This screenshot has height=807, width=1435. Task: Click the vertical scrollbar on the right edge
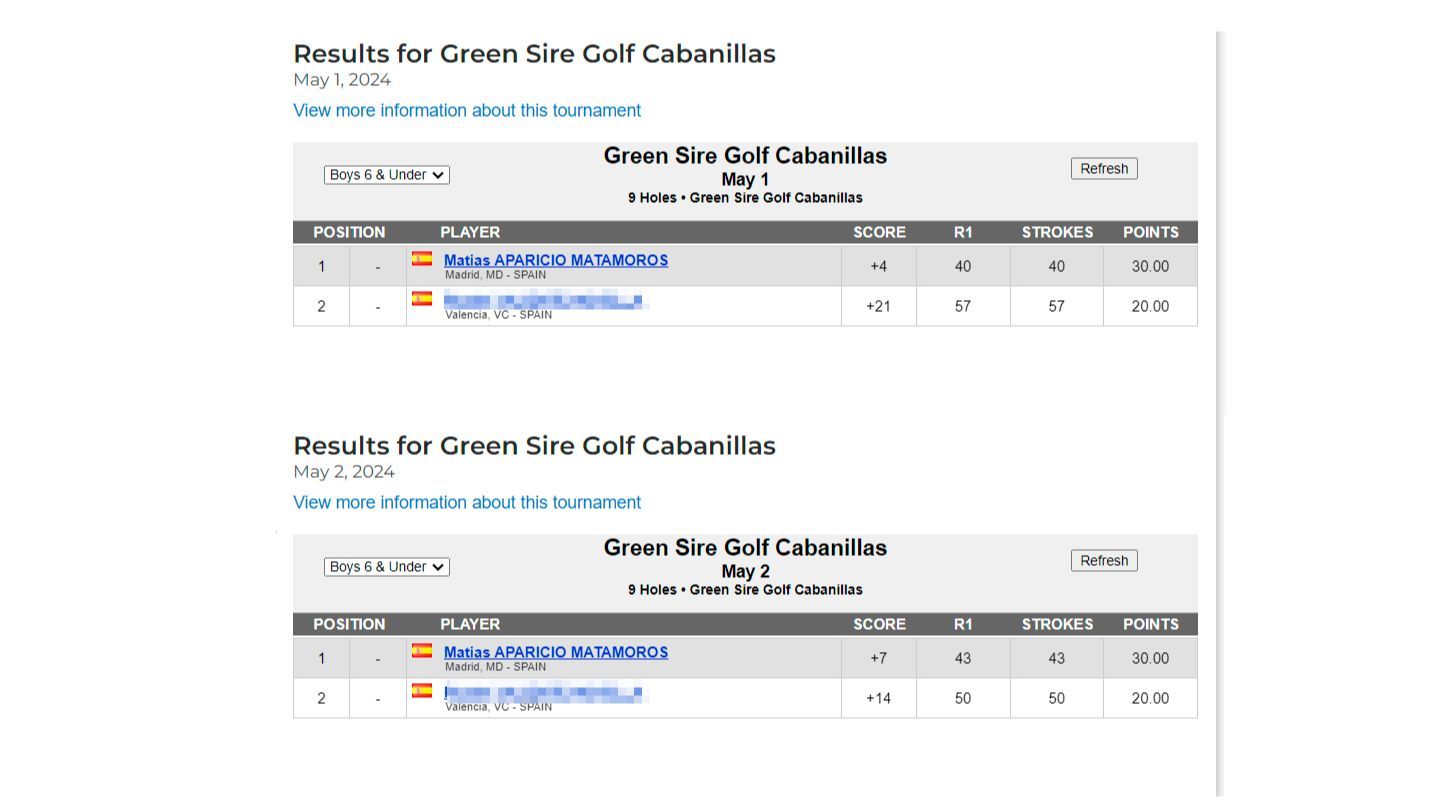(1220, 400)
